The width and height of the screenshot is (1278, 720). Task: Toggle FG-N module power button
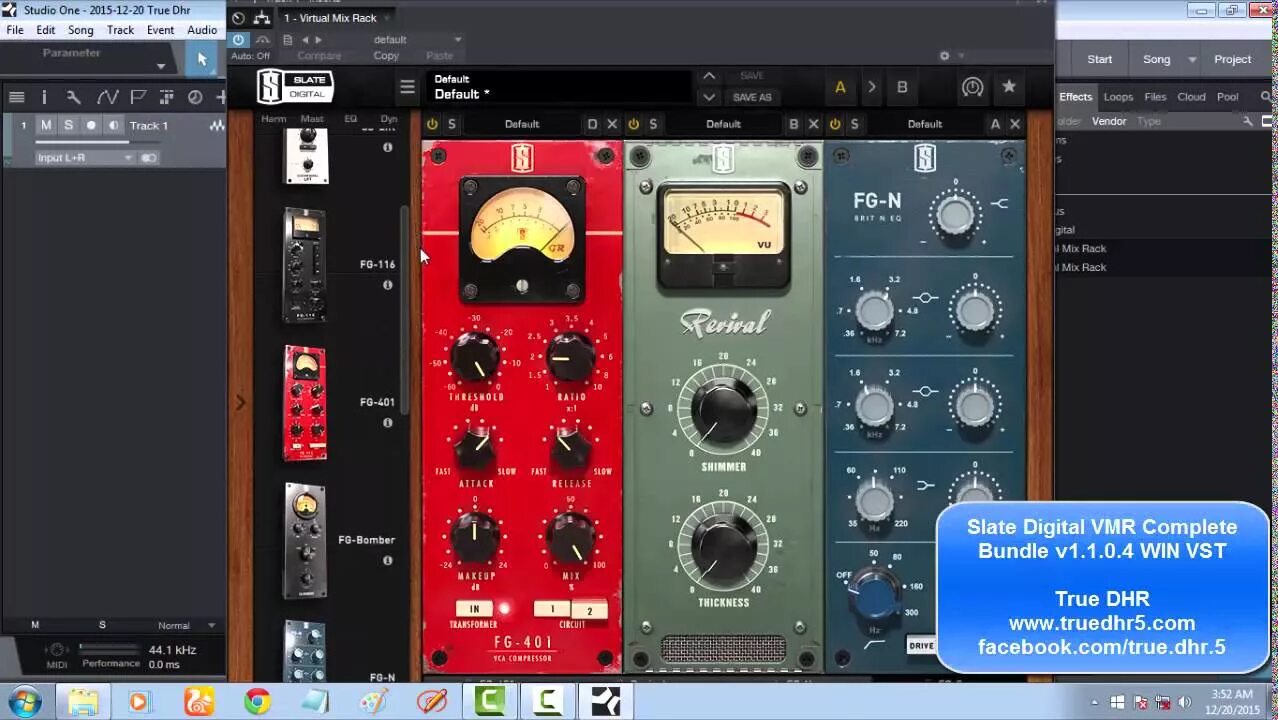[x=835, y=124]
